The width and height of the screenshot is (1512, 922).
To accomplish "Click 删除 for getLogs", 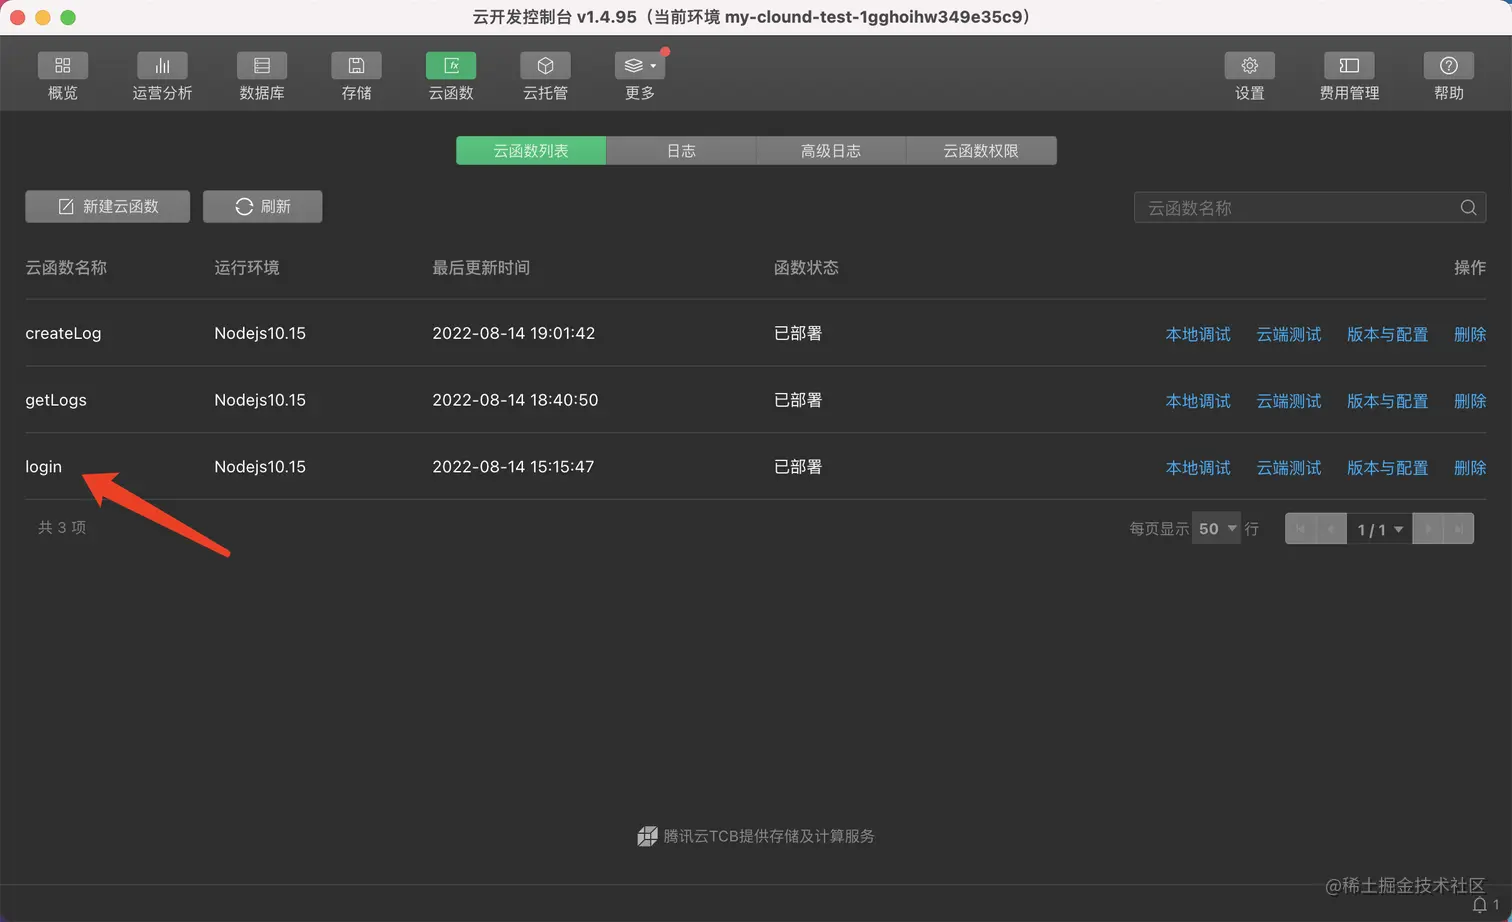I will point(1470,401).
